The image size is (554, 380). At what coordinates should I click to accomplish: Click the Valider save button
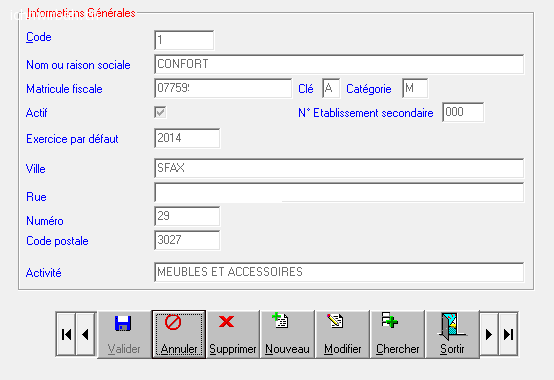point(124,334)
